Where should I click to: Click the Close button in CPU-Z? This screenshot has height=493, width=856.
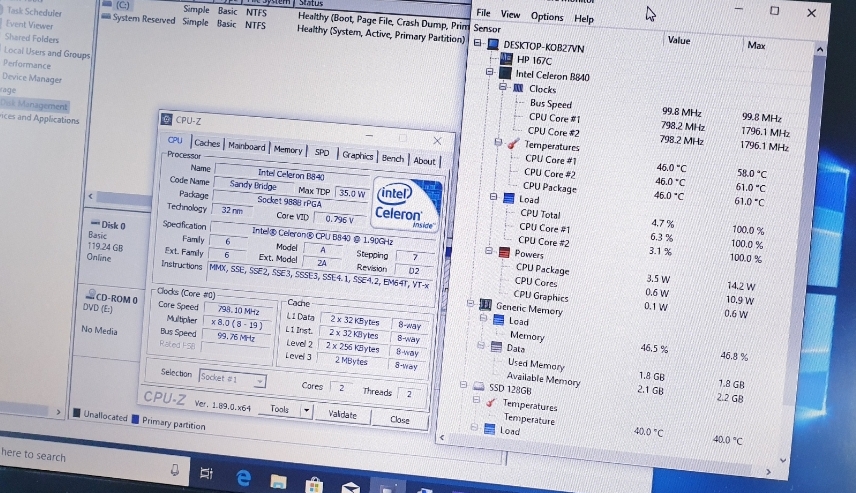(400, 420)
